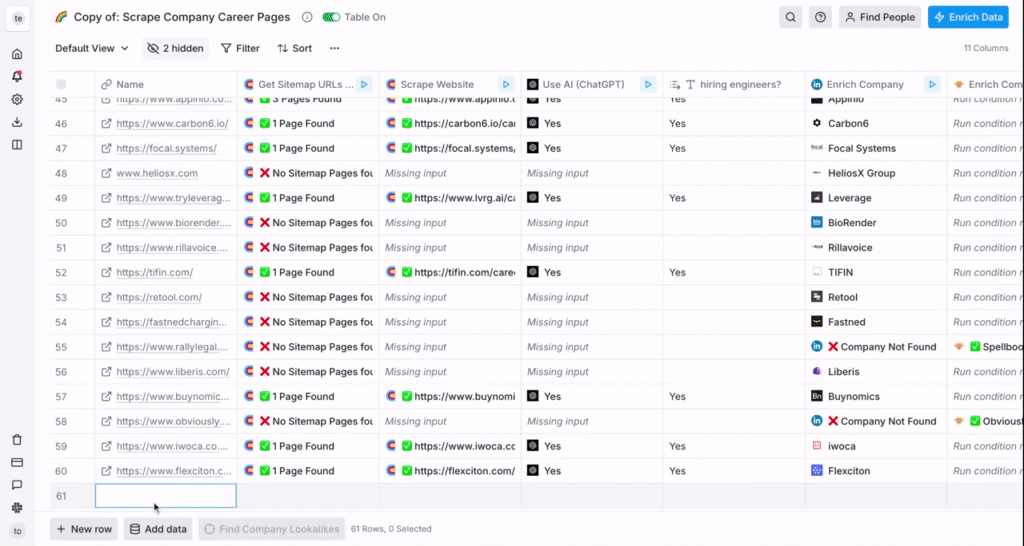Image resolution: width=1024 pixels, height=546 pixels.
Task: Open the https://www.carbon6.io/ link
Action: coord(172,124)
